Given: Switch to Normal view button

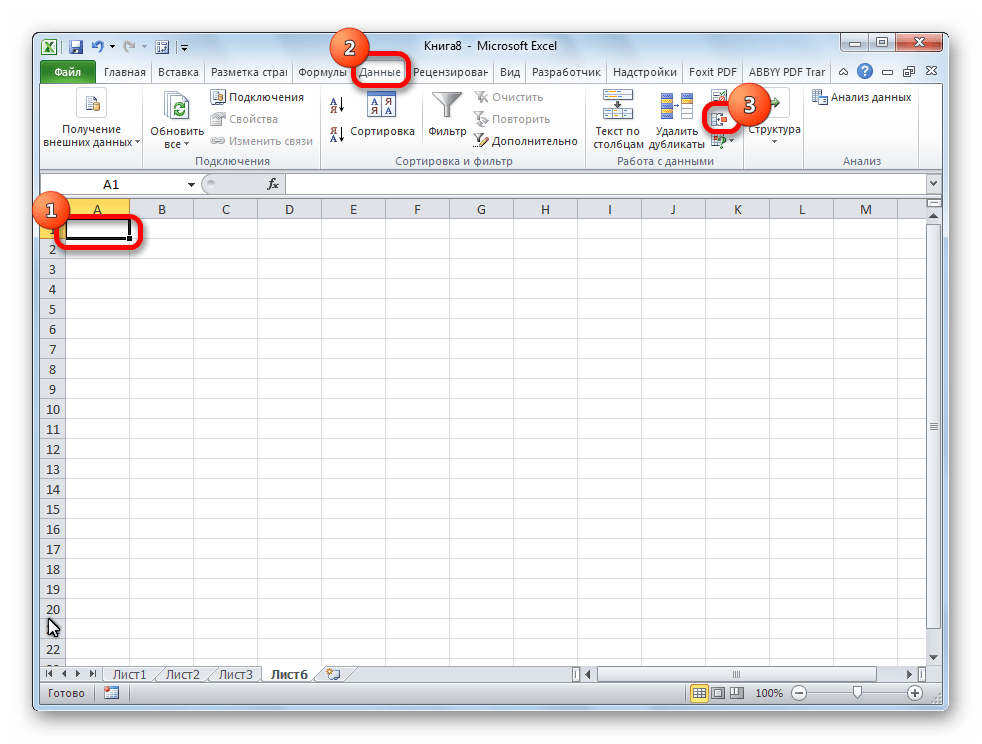Looking at the screenshot, I should (x=699, y=693).
